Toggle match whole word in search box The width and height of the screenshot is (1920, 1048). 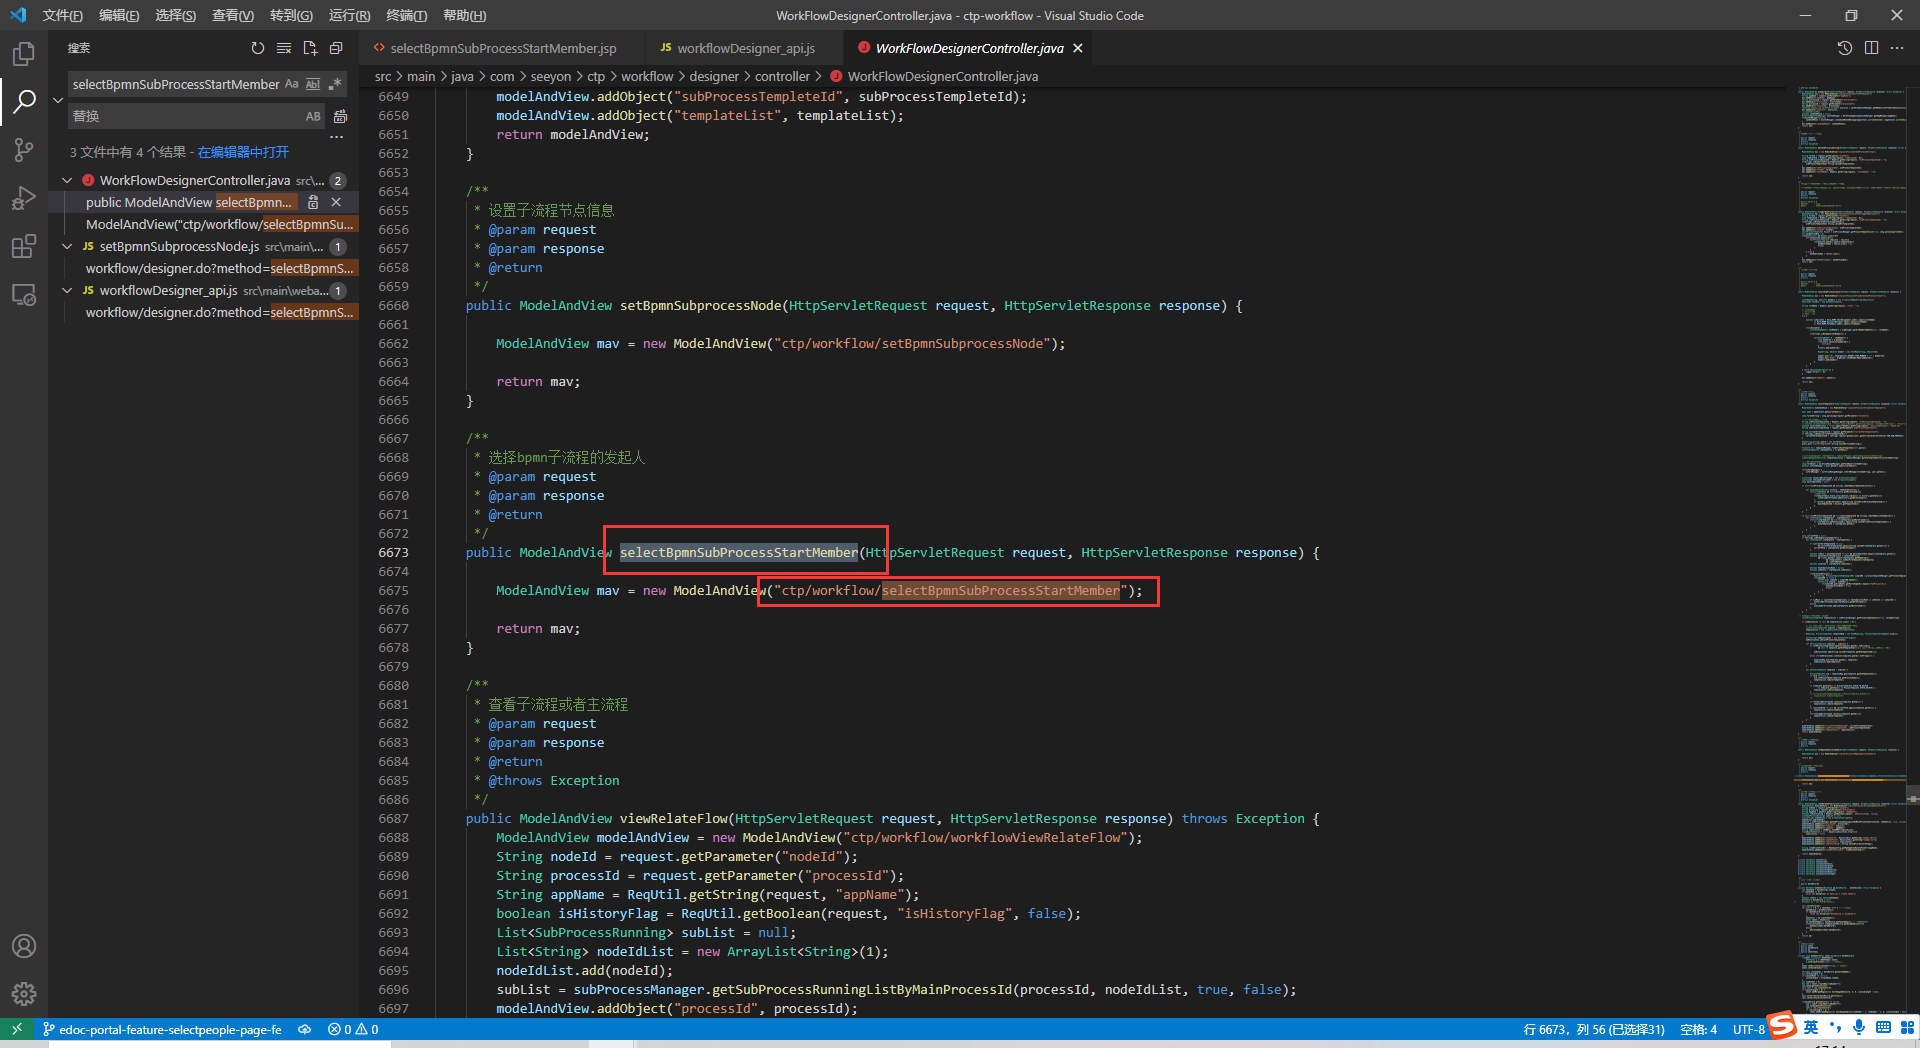click(x=313, y=84)
